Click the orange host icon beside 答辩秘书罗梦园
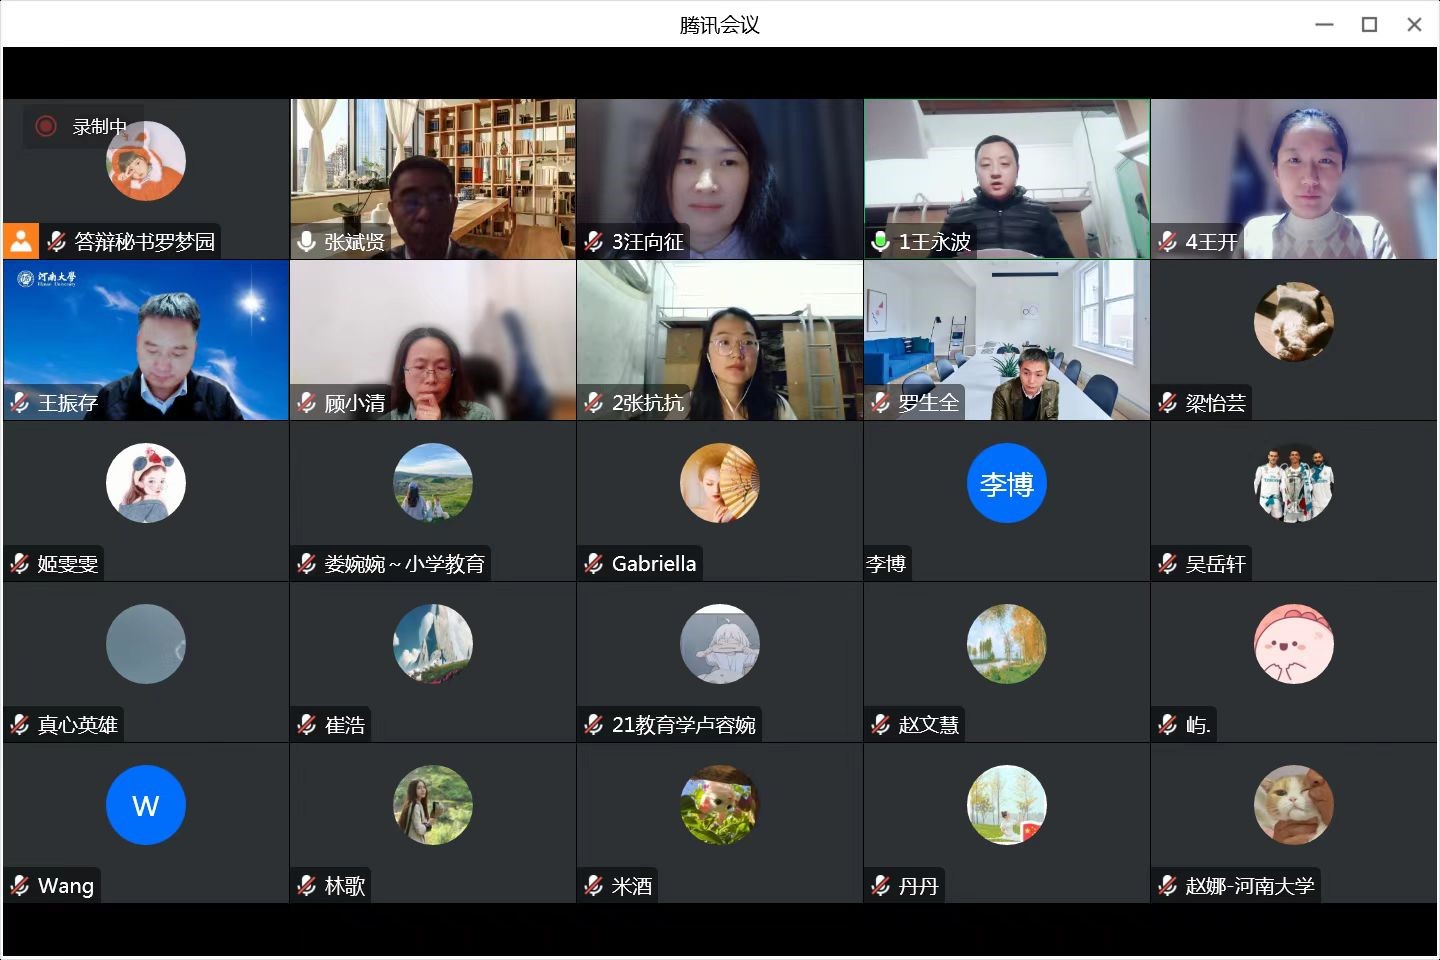Viewport: 1440px width, 960px height. tap(20, 241)
